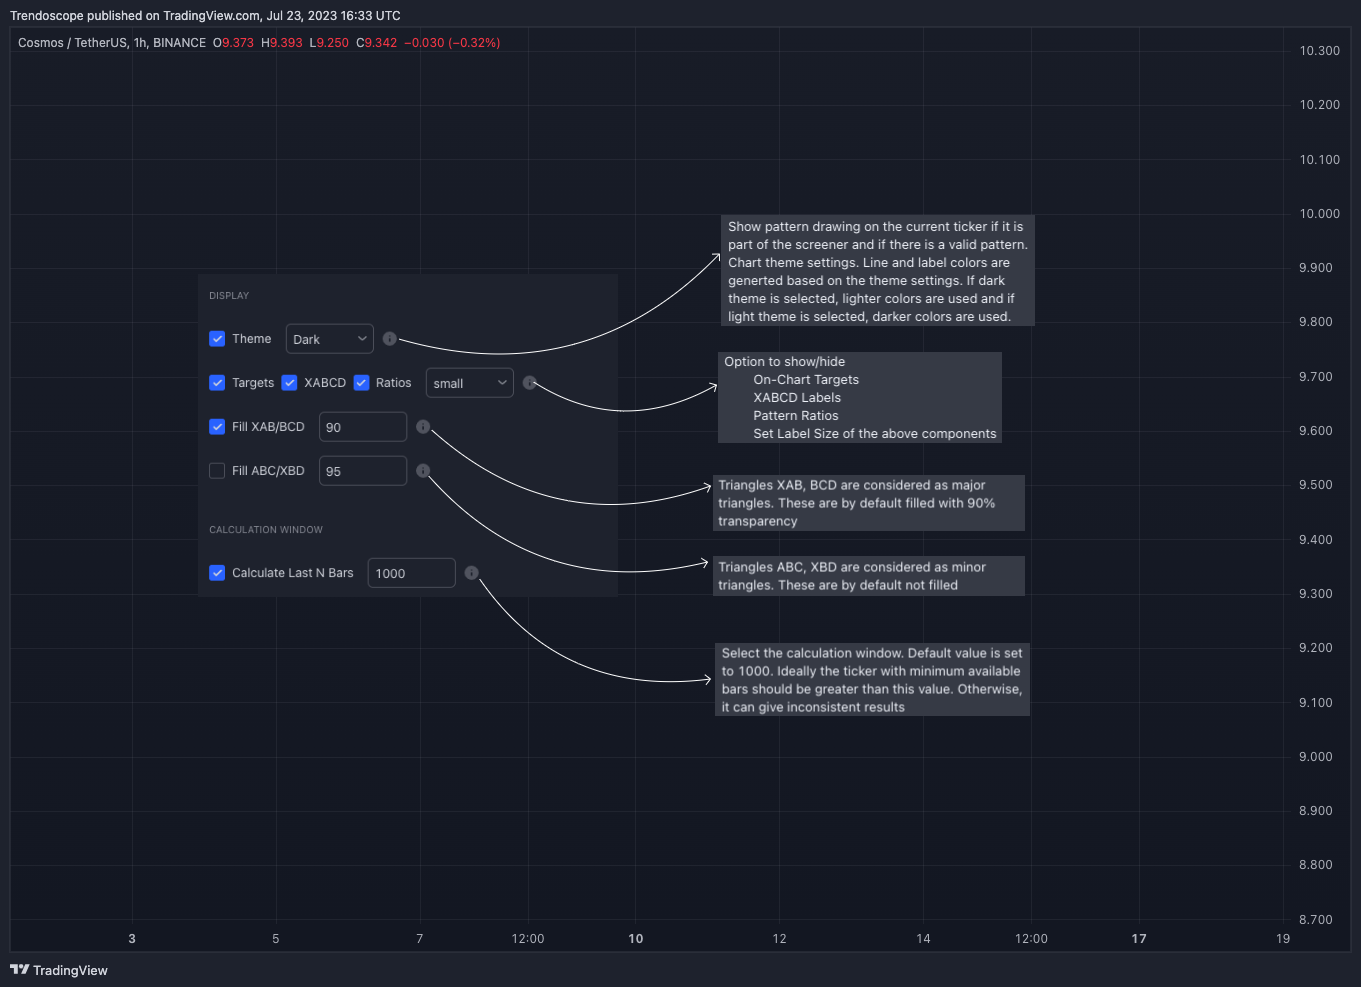Click the close value C9.342 in header

pyautogui.click(x=377, y=43)
